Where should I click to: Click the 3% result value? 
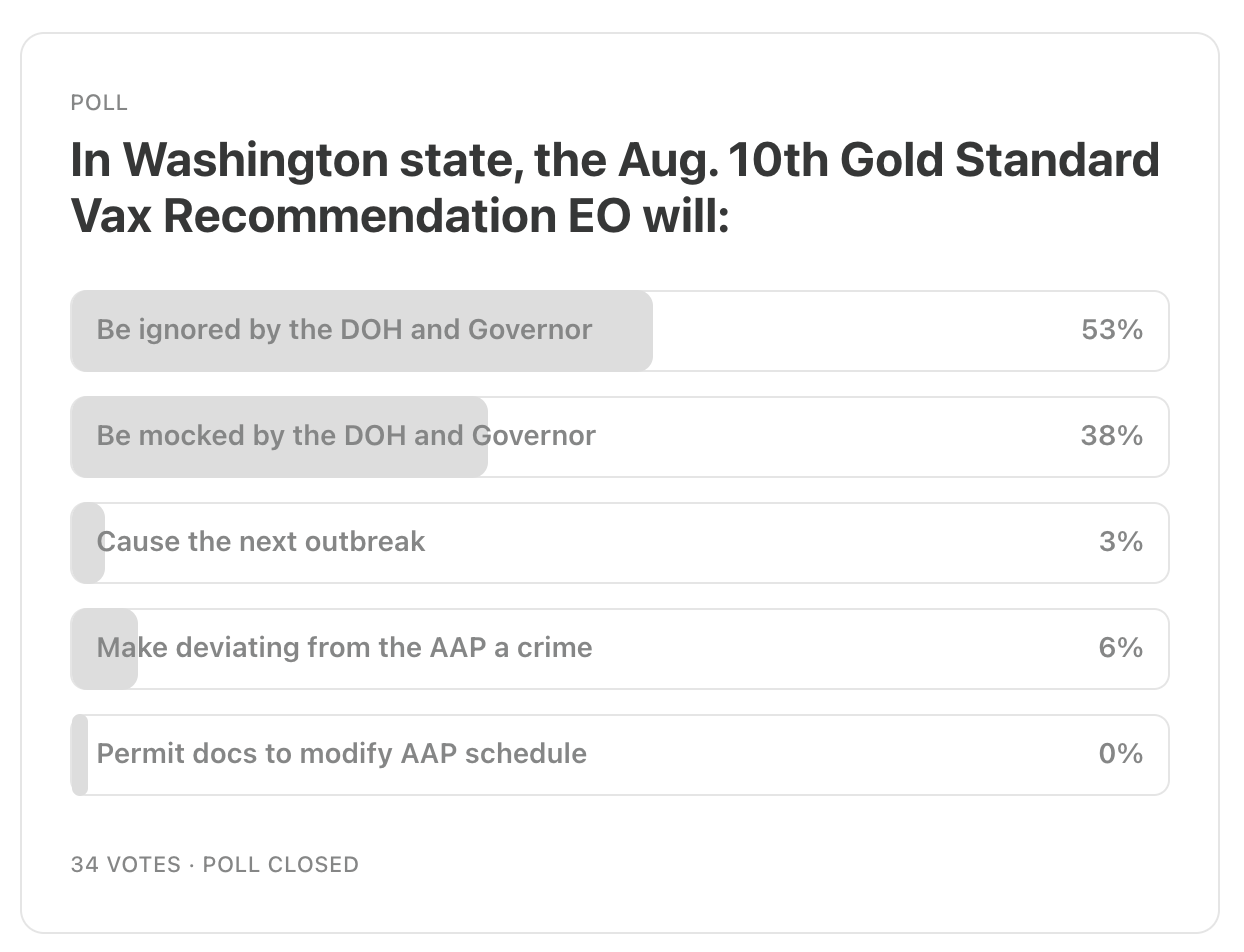pos(1121,542)
